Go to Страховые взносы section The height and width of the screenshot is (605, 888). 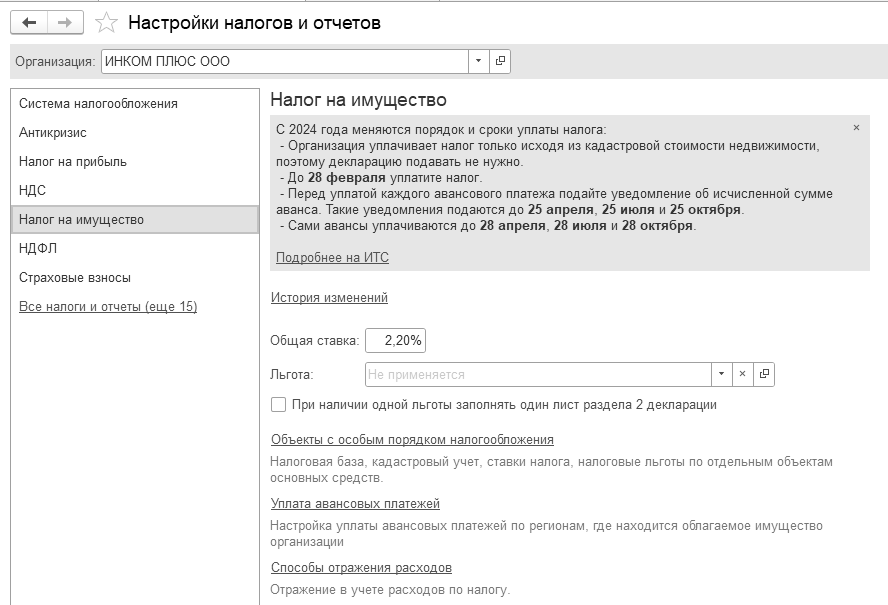point(75,278)
